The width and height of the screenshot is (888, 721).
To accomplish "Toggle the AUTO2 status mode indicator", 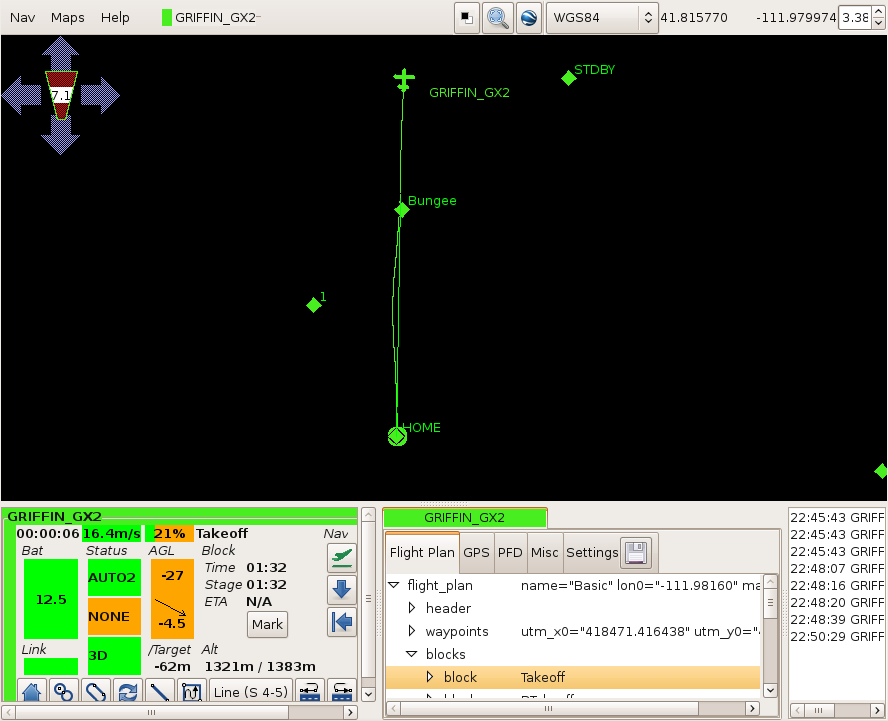I will (114, 578).
